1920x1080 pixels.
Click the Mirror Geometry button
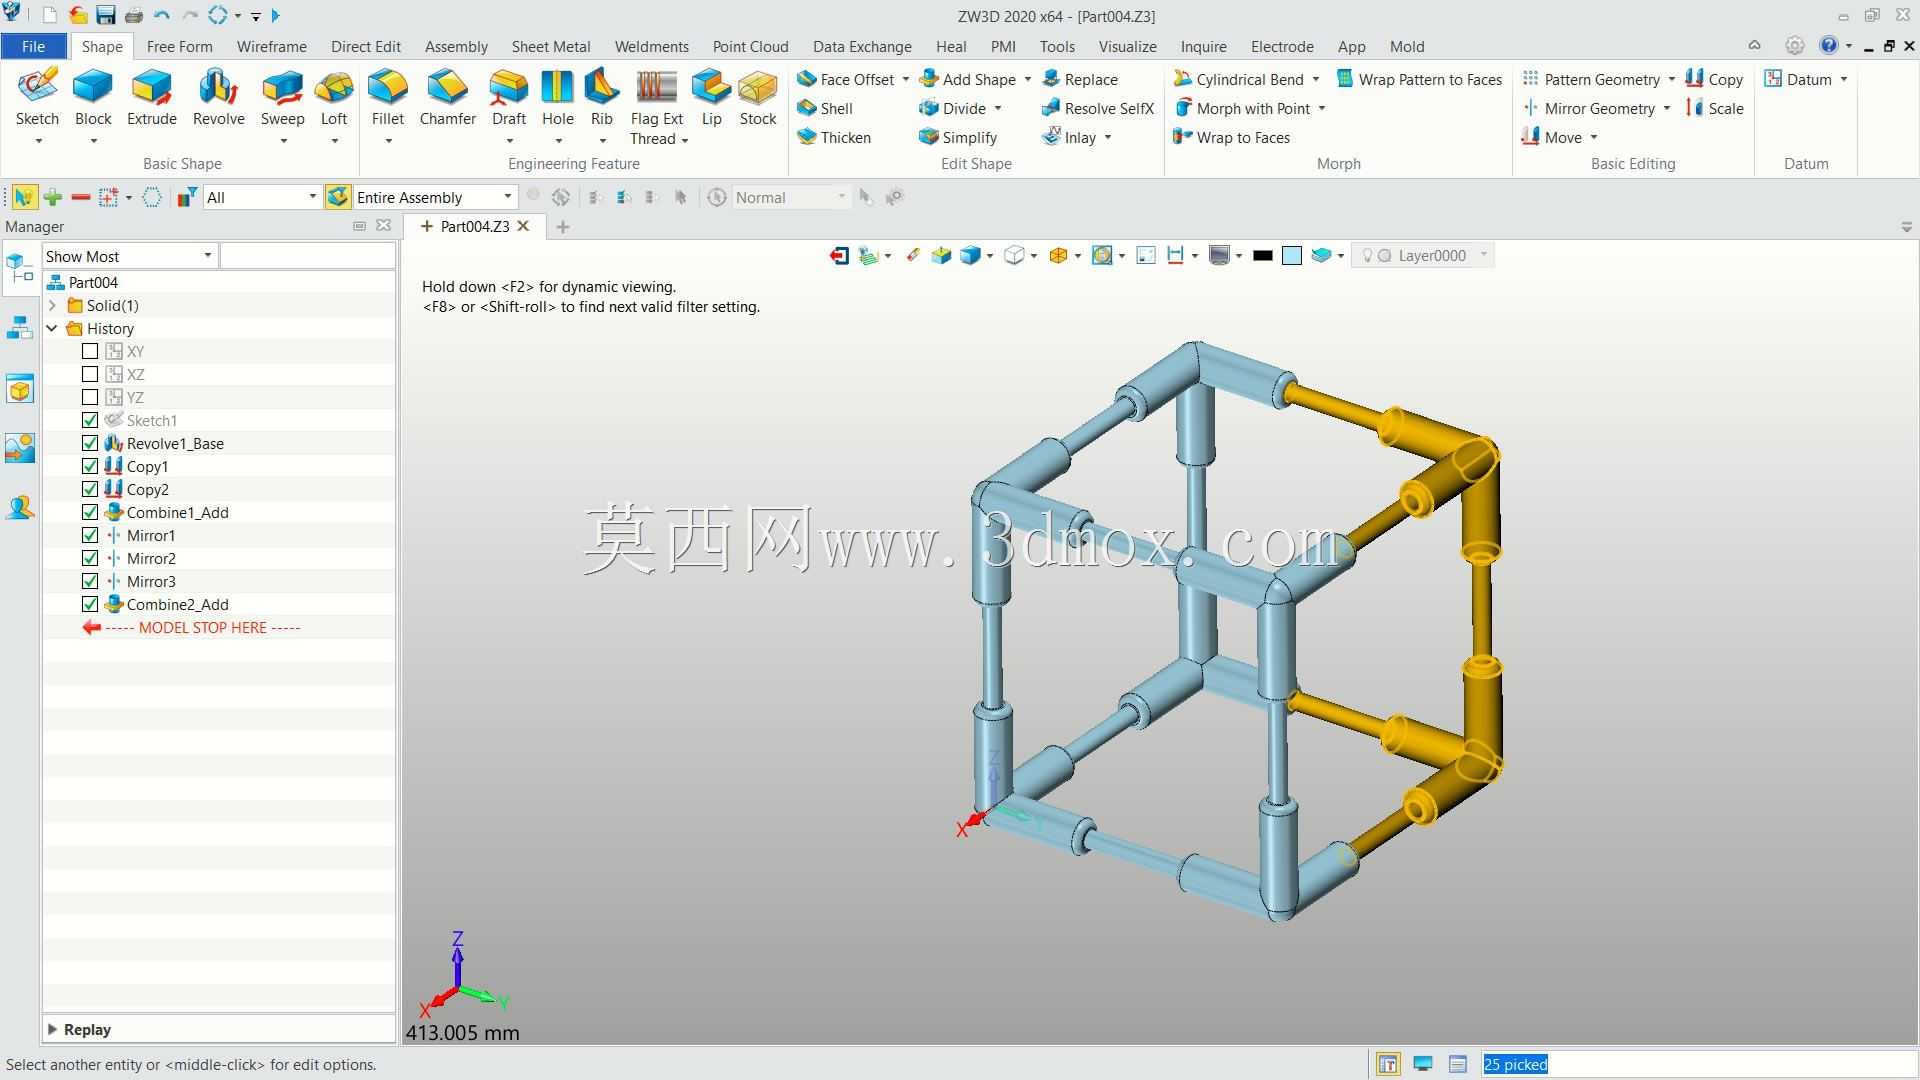[1588, 108]
